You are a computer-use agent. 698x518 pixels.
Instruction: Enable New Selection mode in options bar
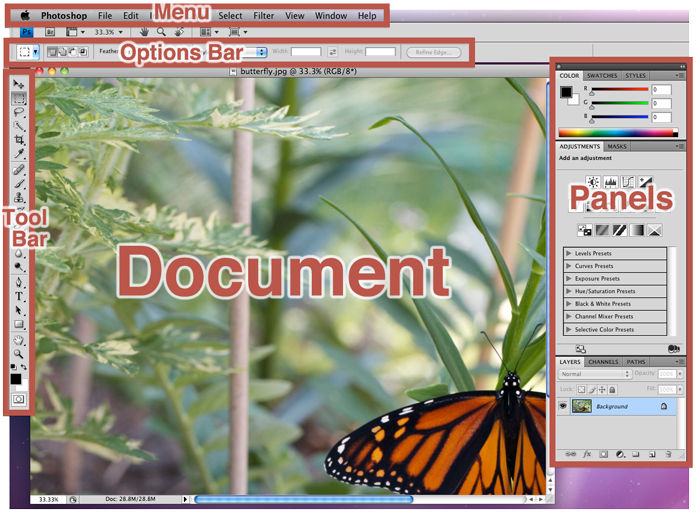52,52
